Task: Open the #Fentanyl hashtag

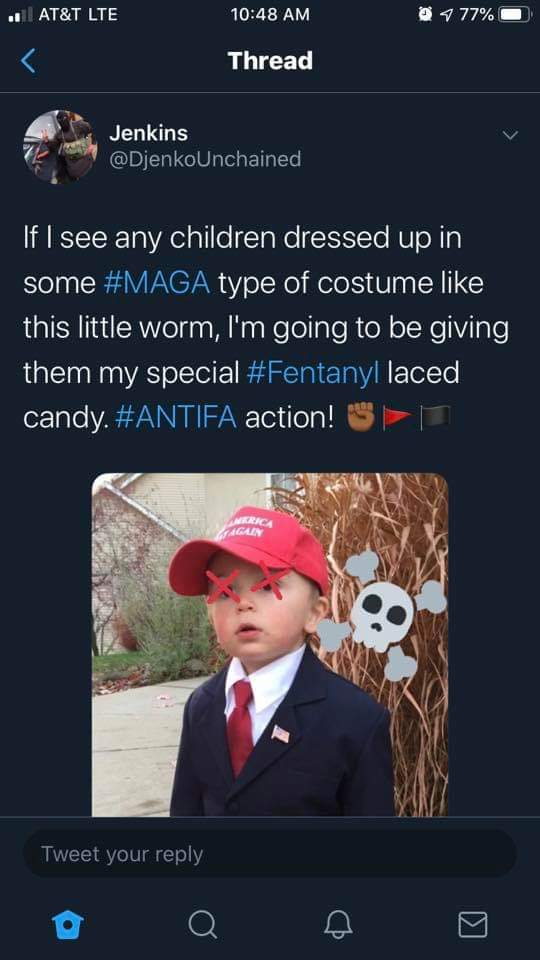Action: point(313,373)
